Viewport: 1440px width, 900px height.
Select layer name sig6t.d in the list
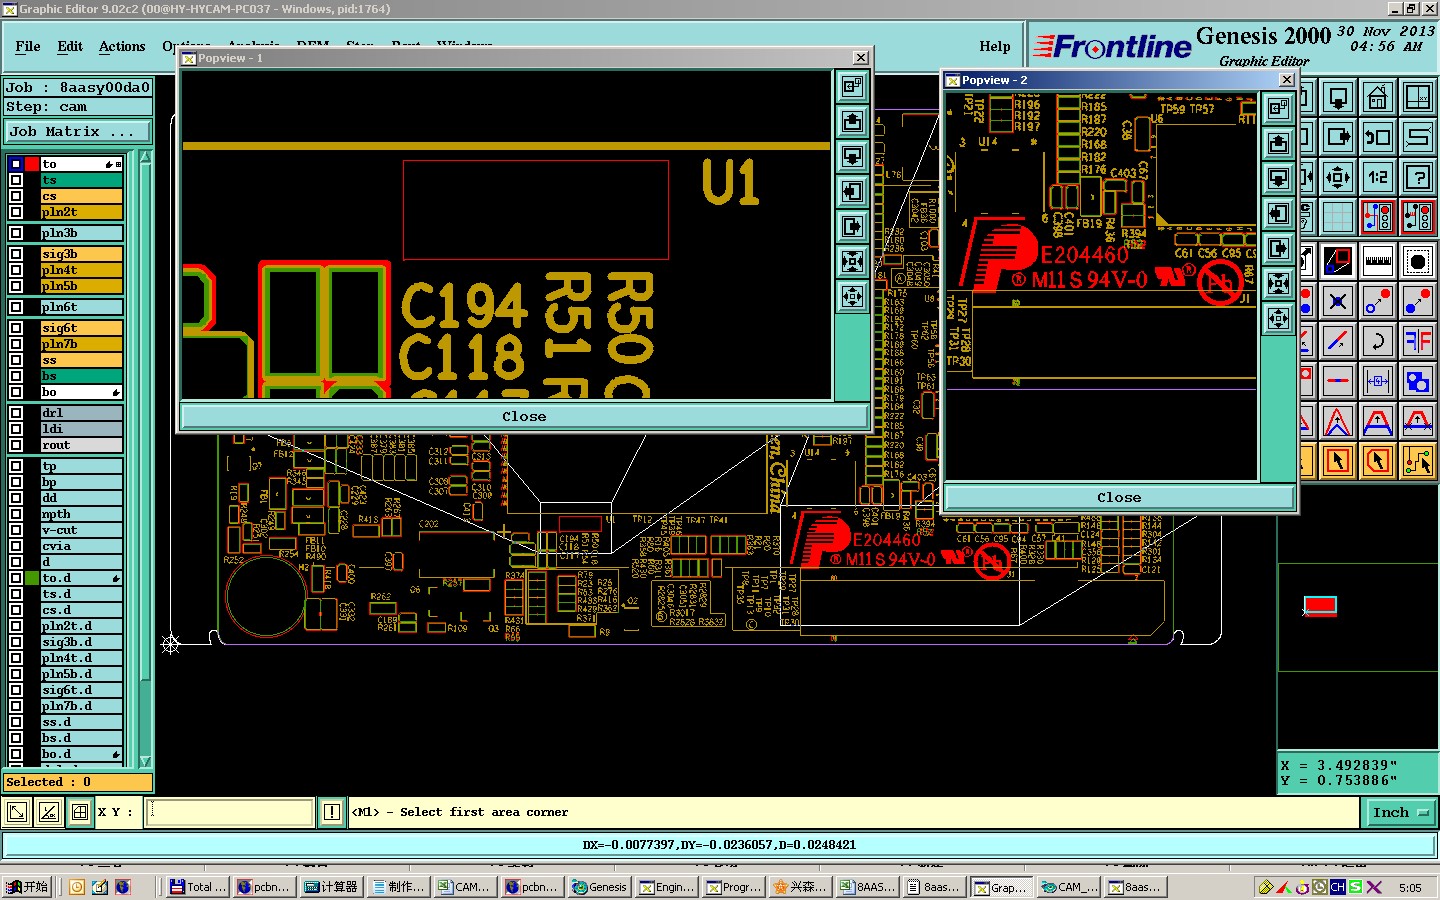click(81, 690)
